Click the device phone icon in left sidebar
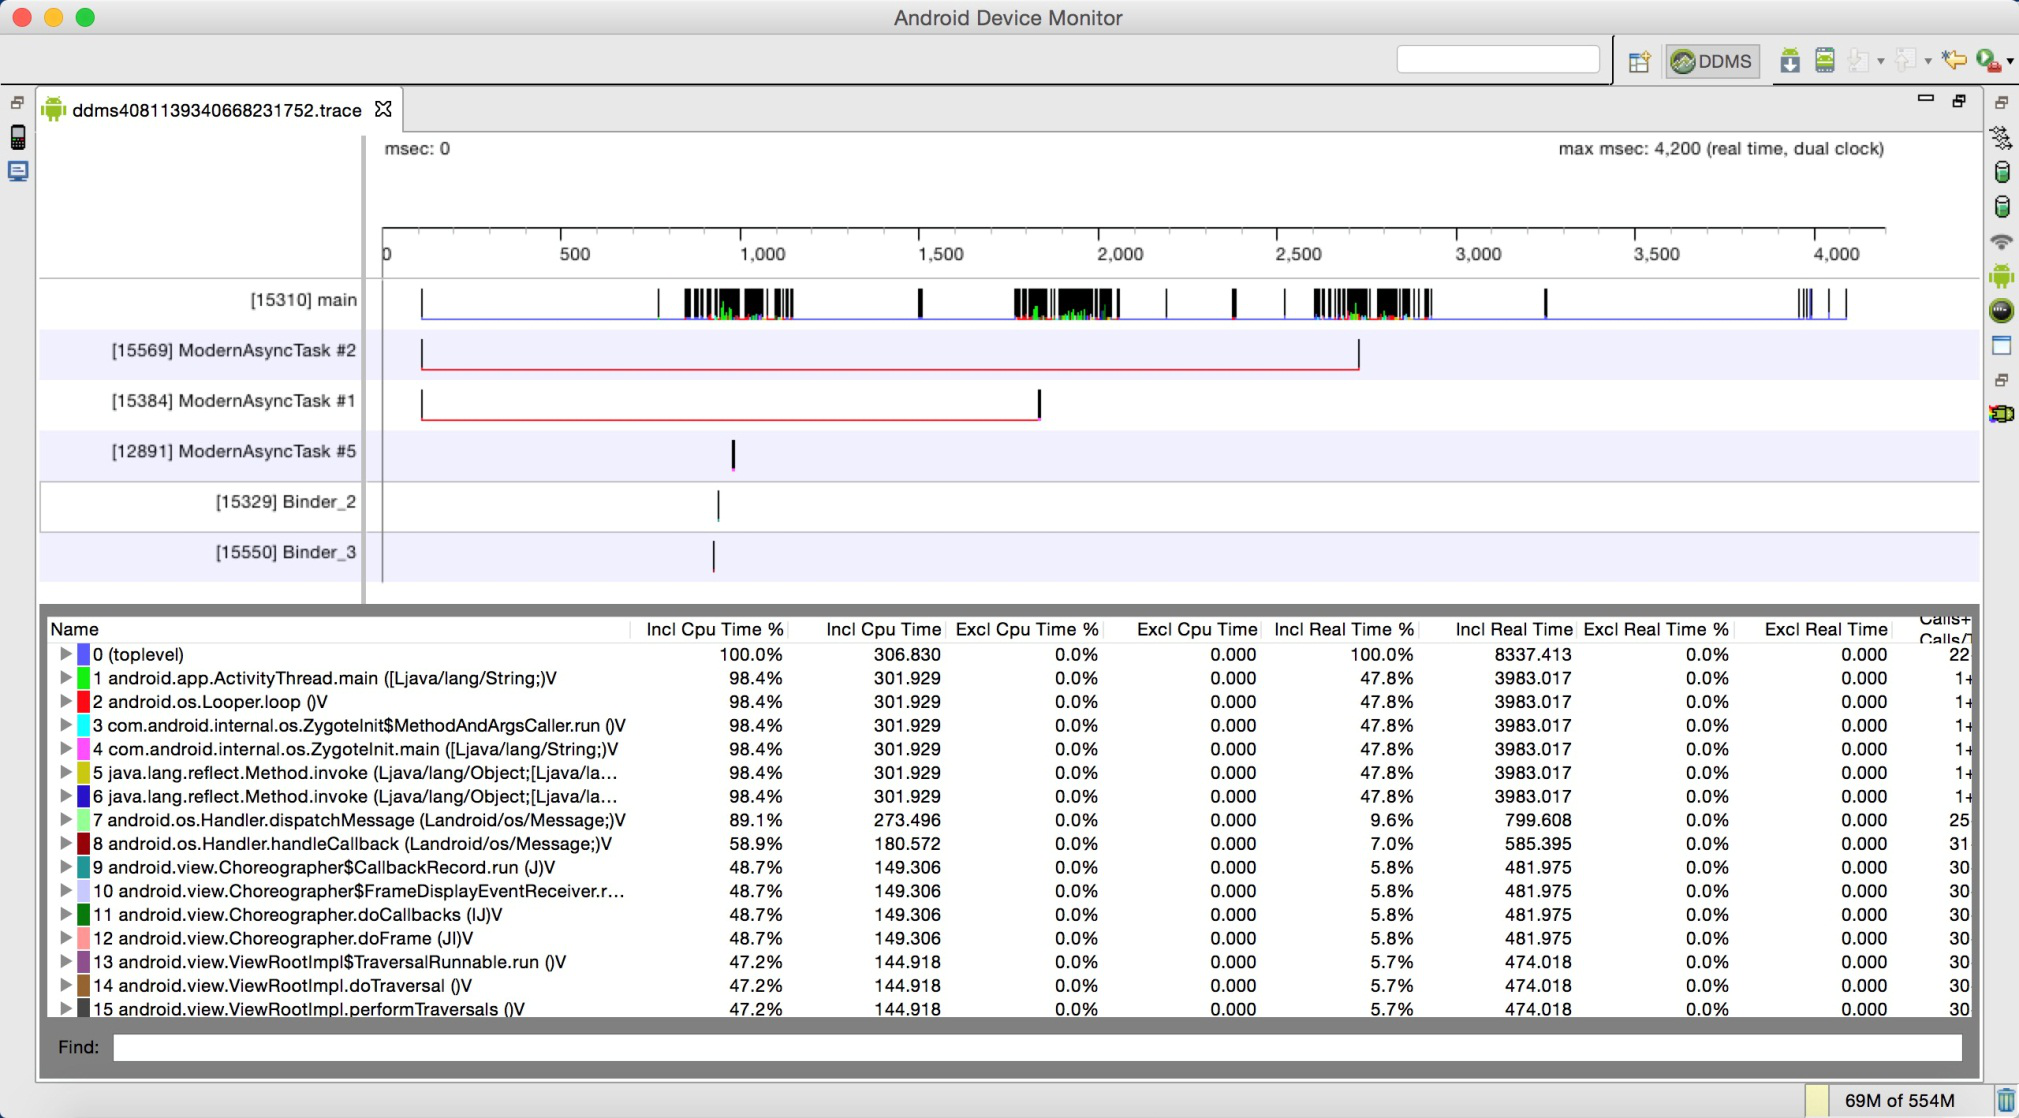Screen dimensions: 2019x1118 pos(18,138)
